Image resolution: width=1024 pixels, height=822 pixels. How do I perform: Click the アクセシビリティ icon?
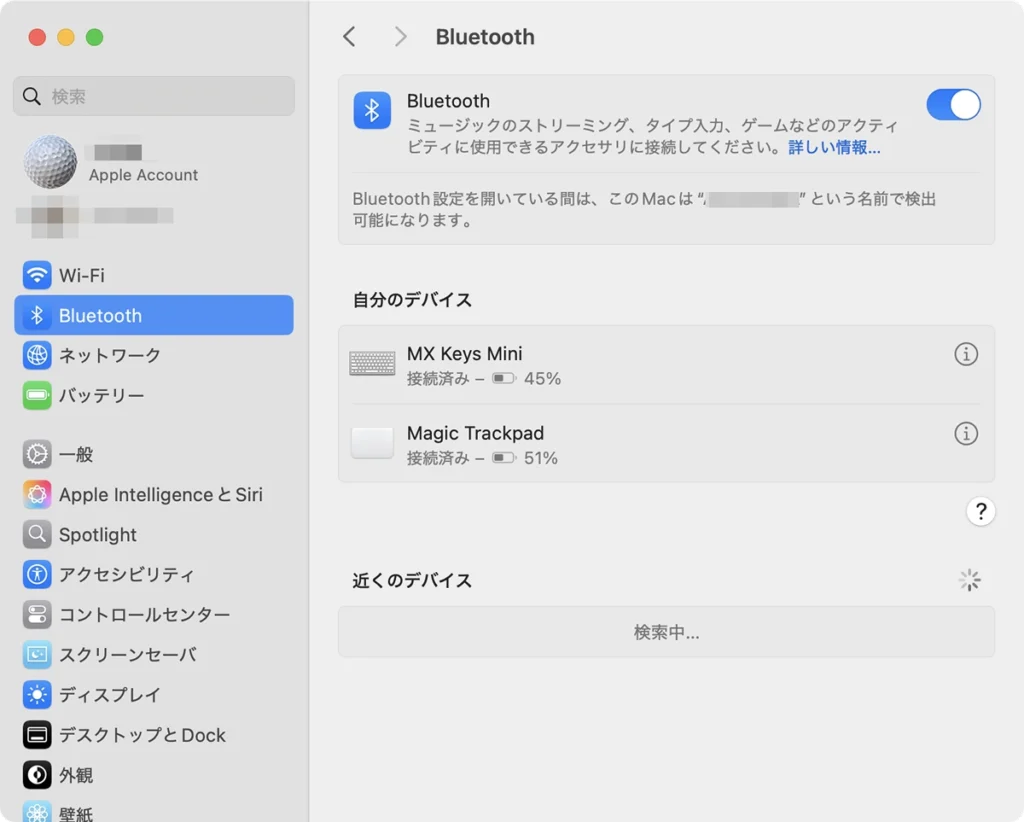click(x=37, y=575)
